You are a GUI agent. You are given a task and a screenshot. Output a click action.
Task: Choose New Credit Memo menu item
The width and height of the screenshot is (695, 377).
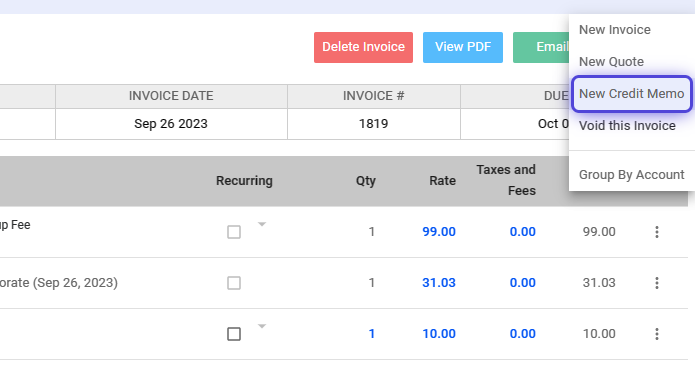[632, 93]
